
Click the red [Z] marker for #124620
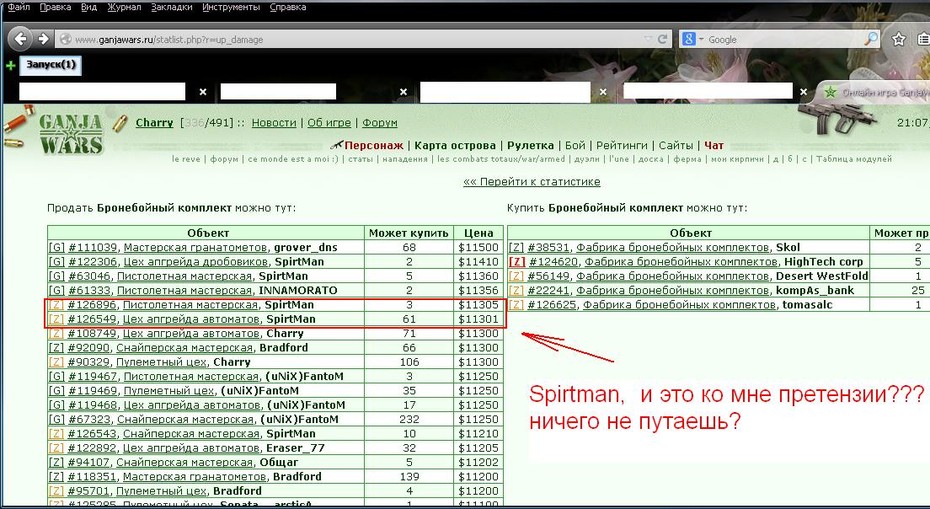coord(517,262)
